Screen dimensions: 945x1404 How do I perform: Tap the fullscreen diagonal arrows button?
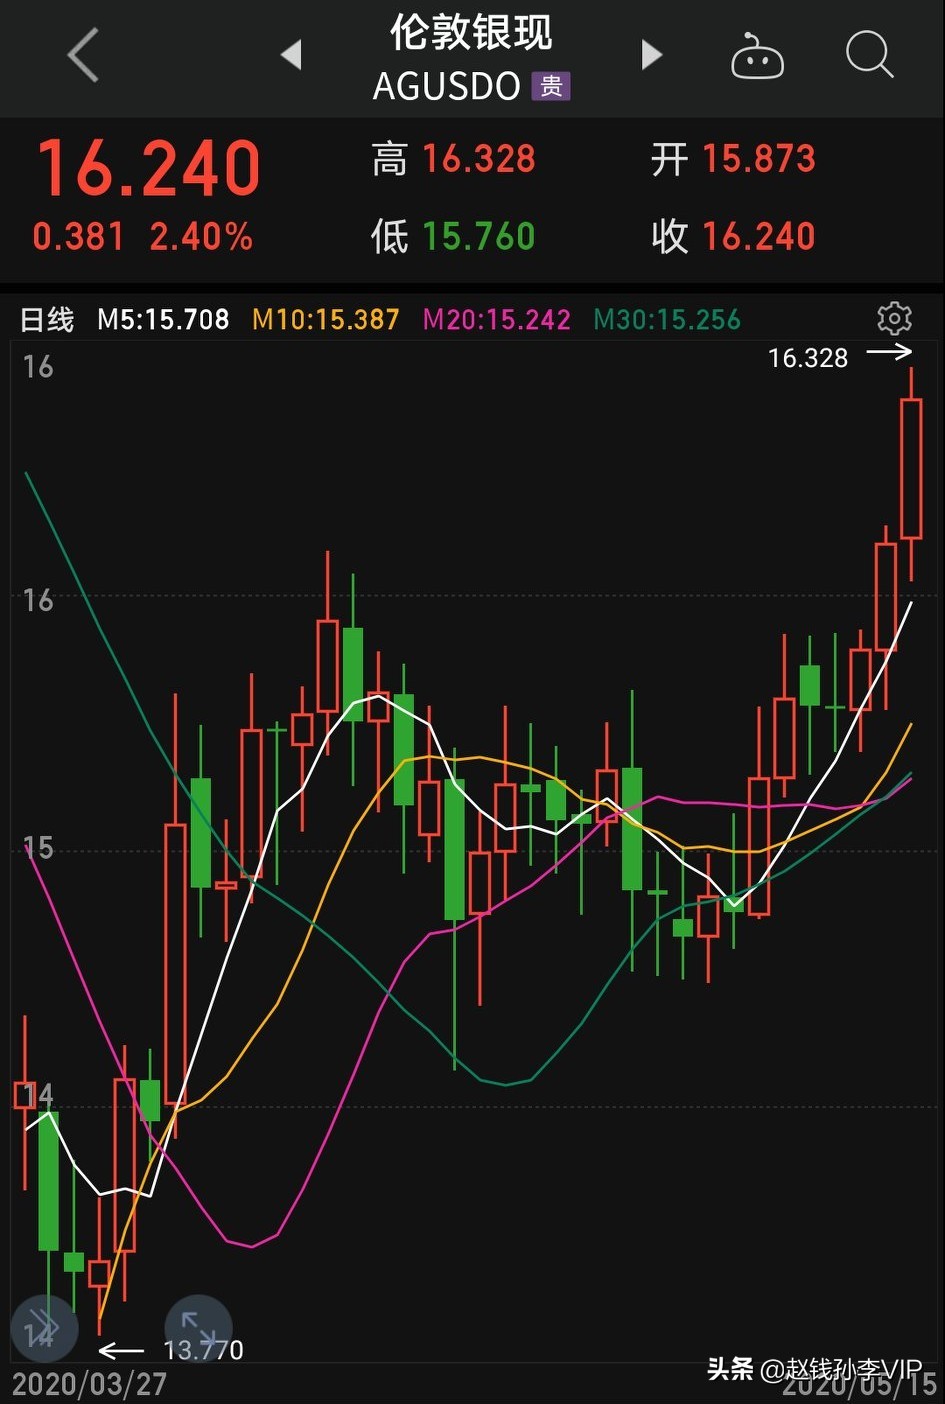pos(198,1328)
